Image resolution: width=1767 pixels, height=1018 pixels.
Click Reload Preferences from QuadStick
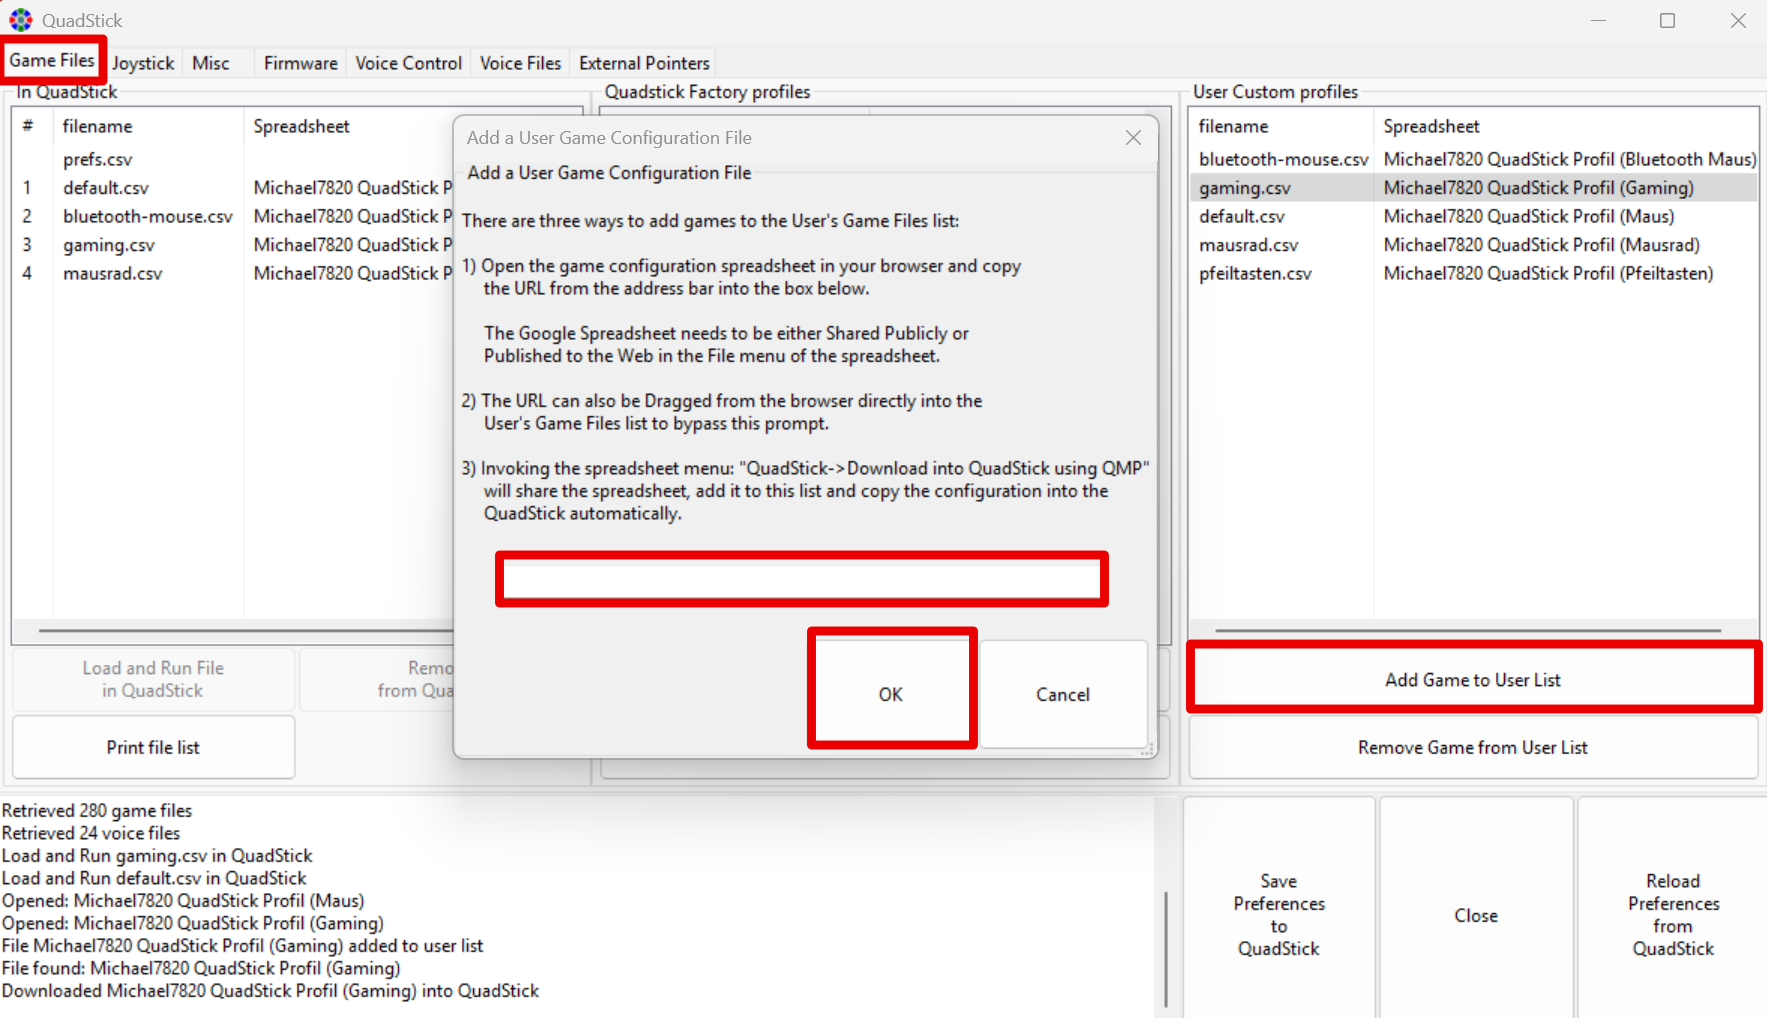(x=1672, y=914)
